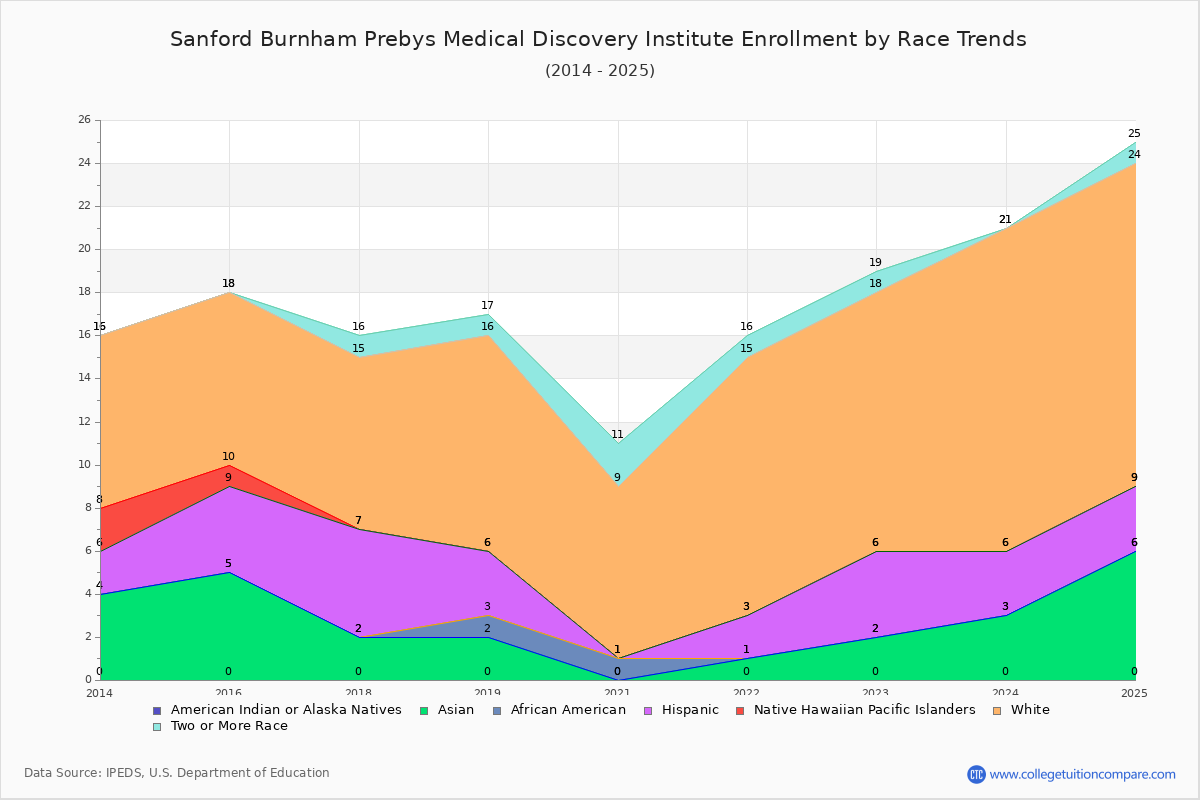The width and height of the screenshot is (1200, 800).
Task: Click the 2023 x-axis label
Action: click(876, 693)
